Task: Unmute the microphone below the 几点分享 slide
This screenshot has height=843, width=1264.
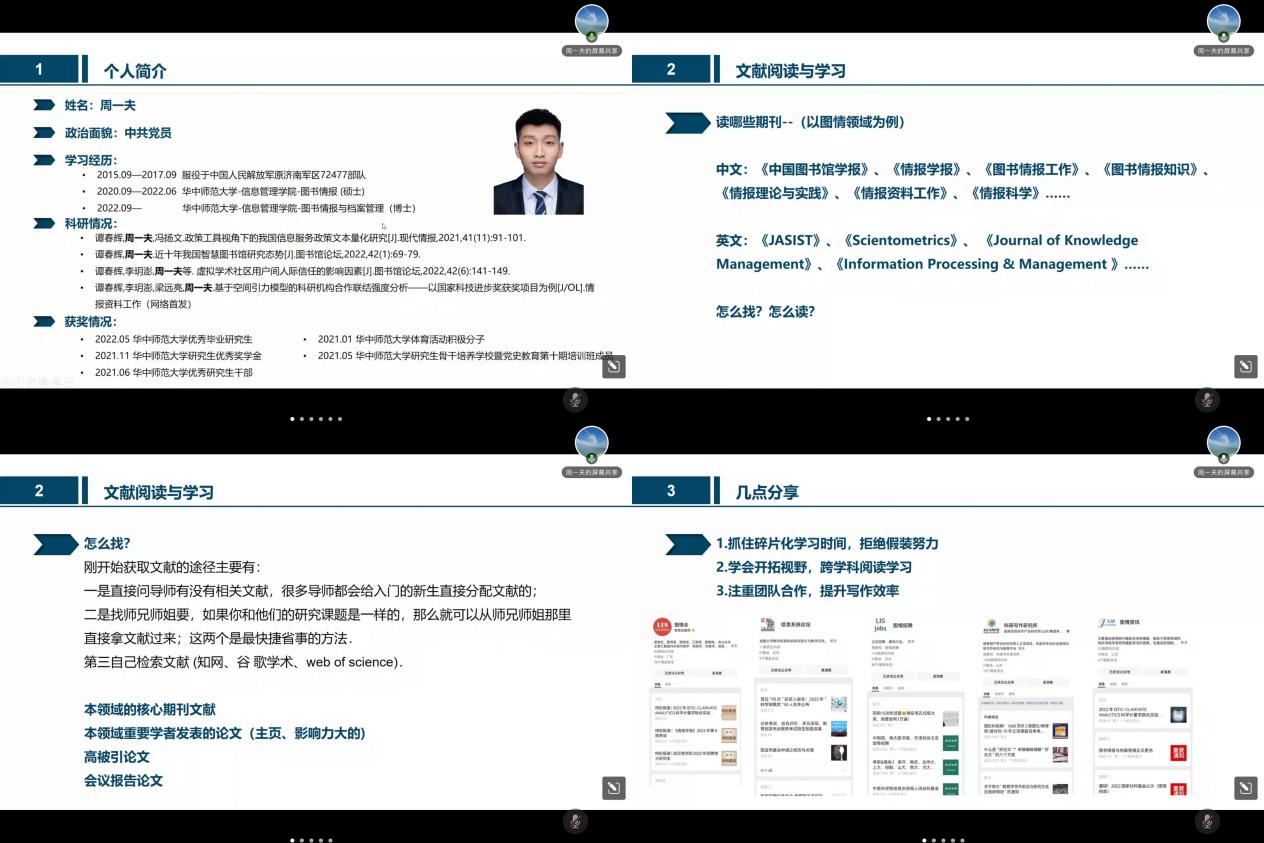Action: (x=1207, y=821)
